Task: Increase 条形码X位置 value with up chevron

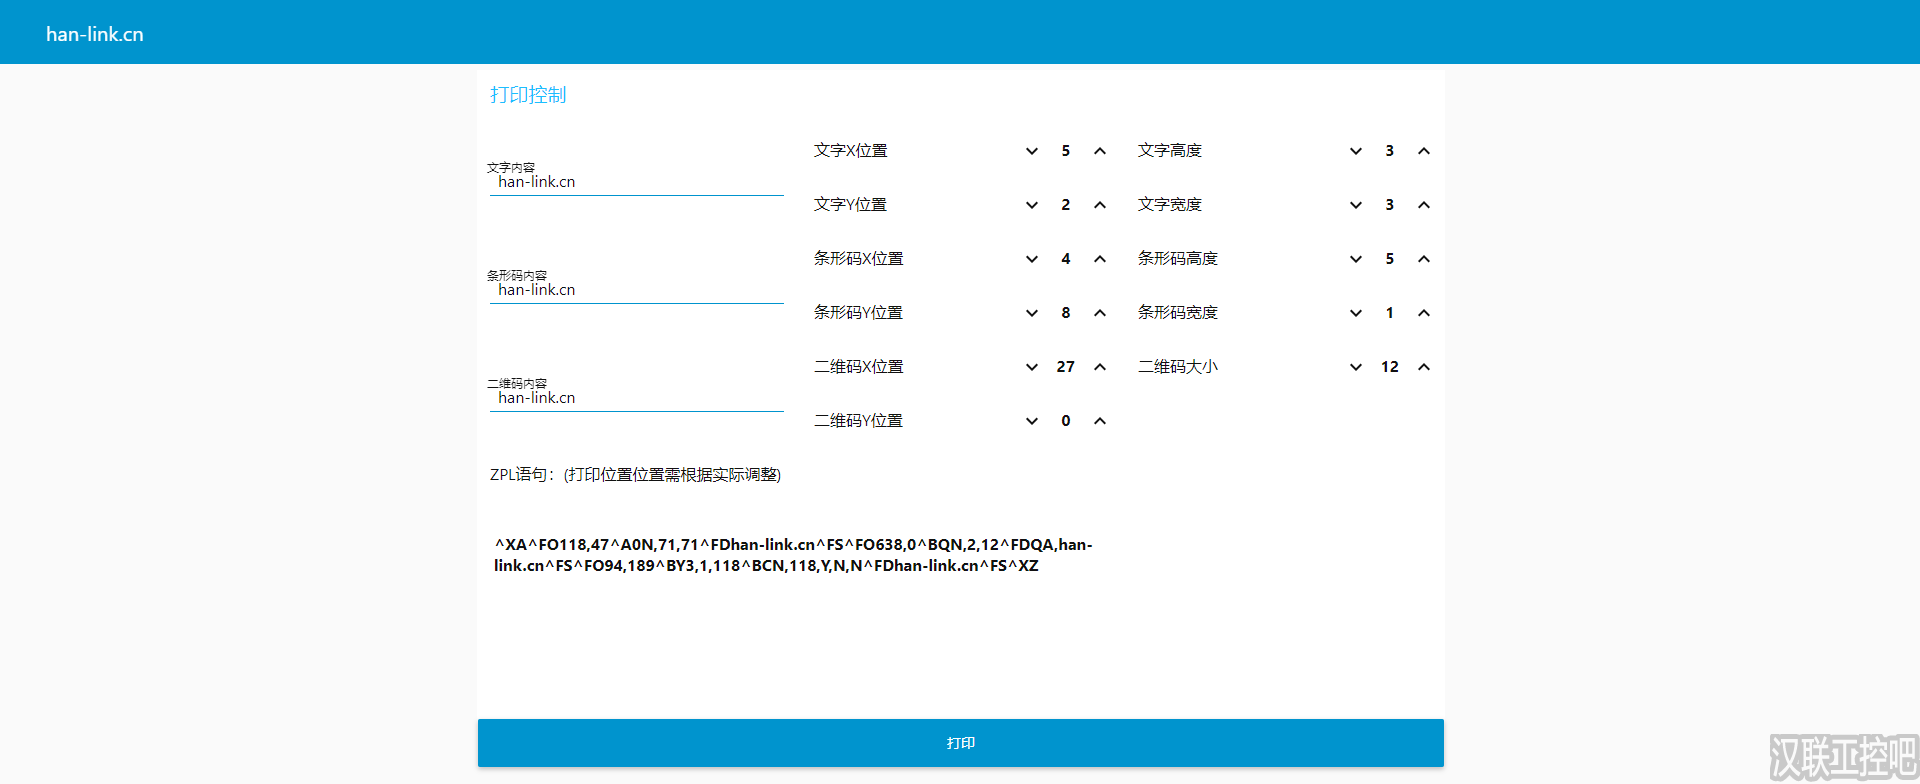Action: 1100,259
